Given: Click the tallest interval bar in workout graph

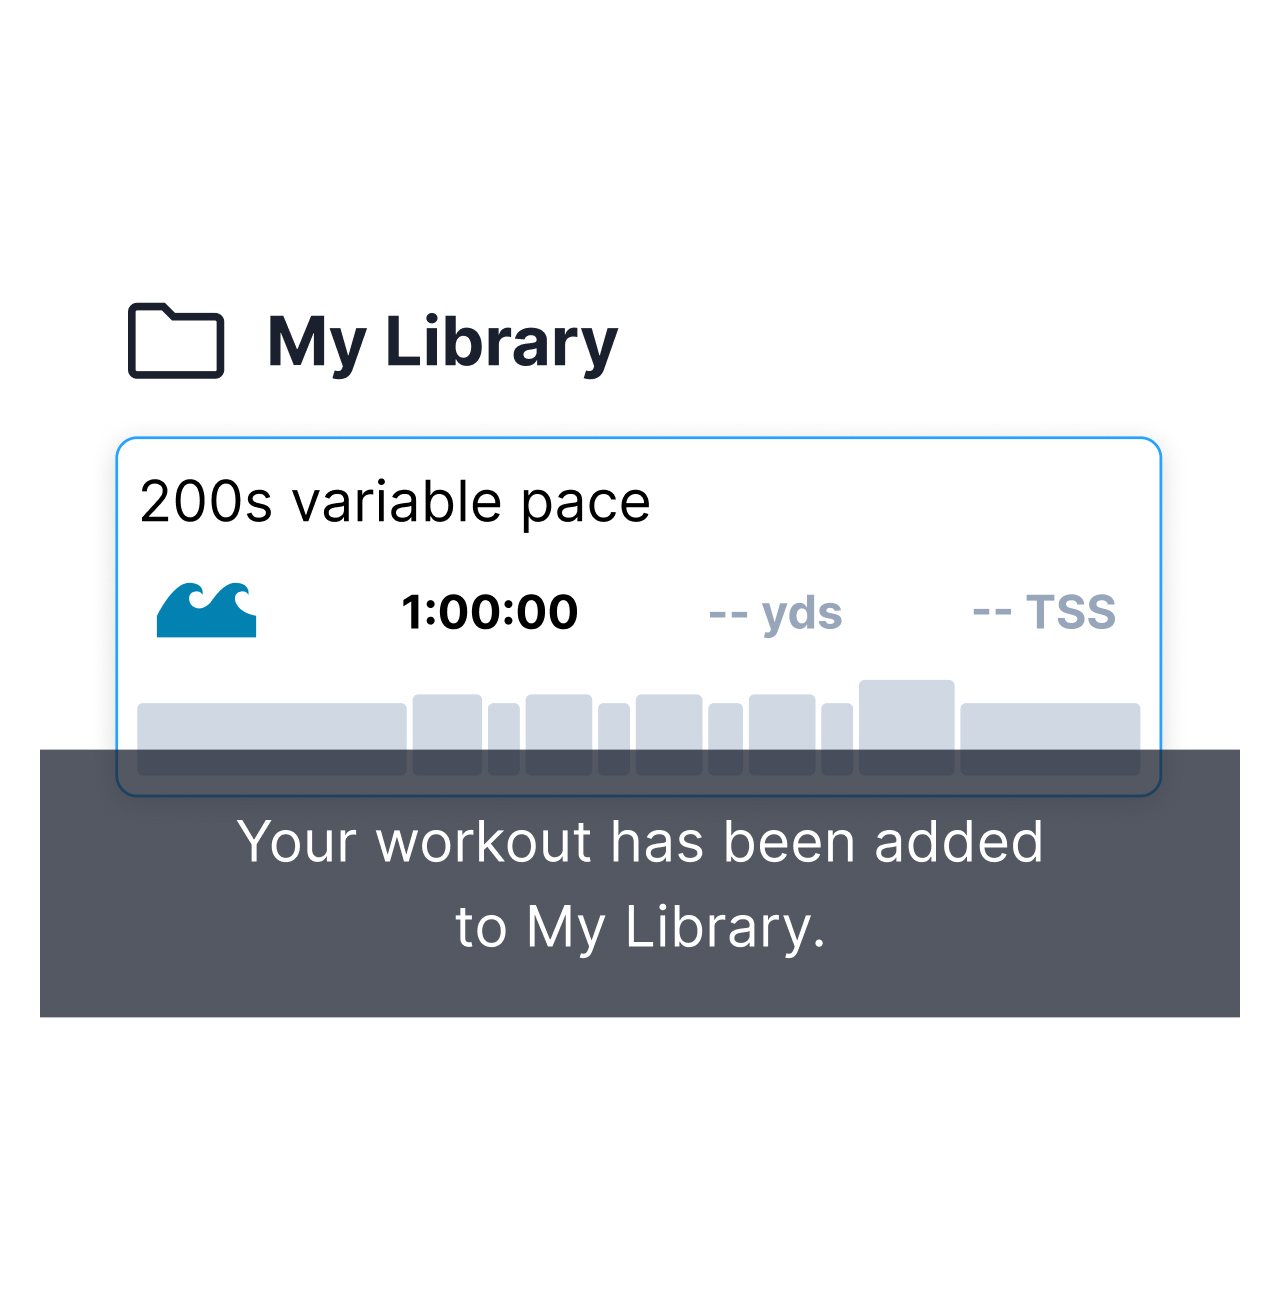Looking at the screenshot, I should pyautogui.click(x=907, y=727).
